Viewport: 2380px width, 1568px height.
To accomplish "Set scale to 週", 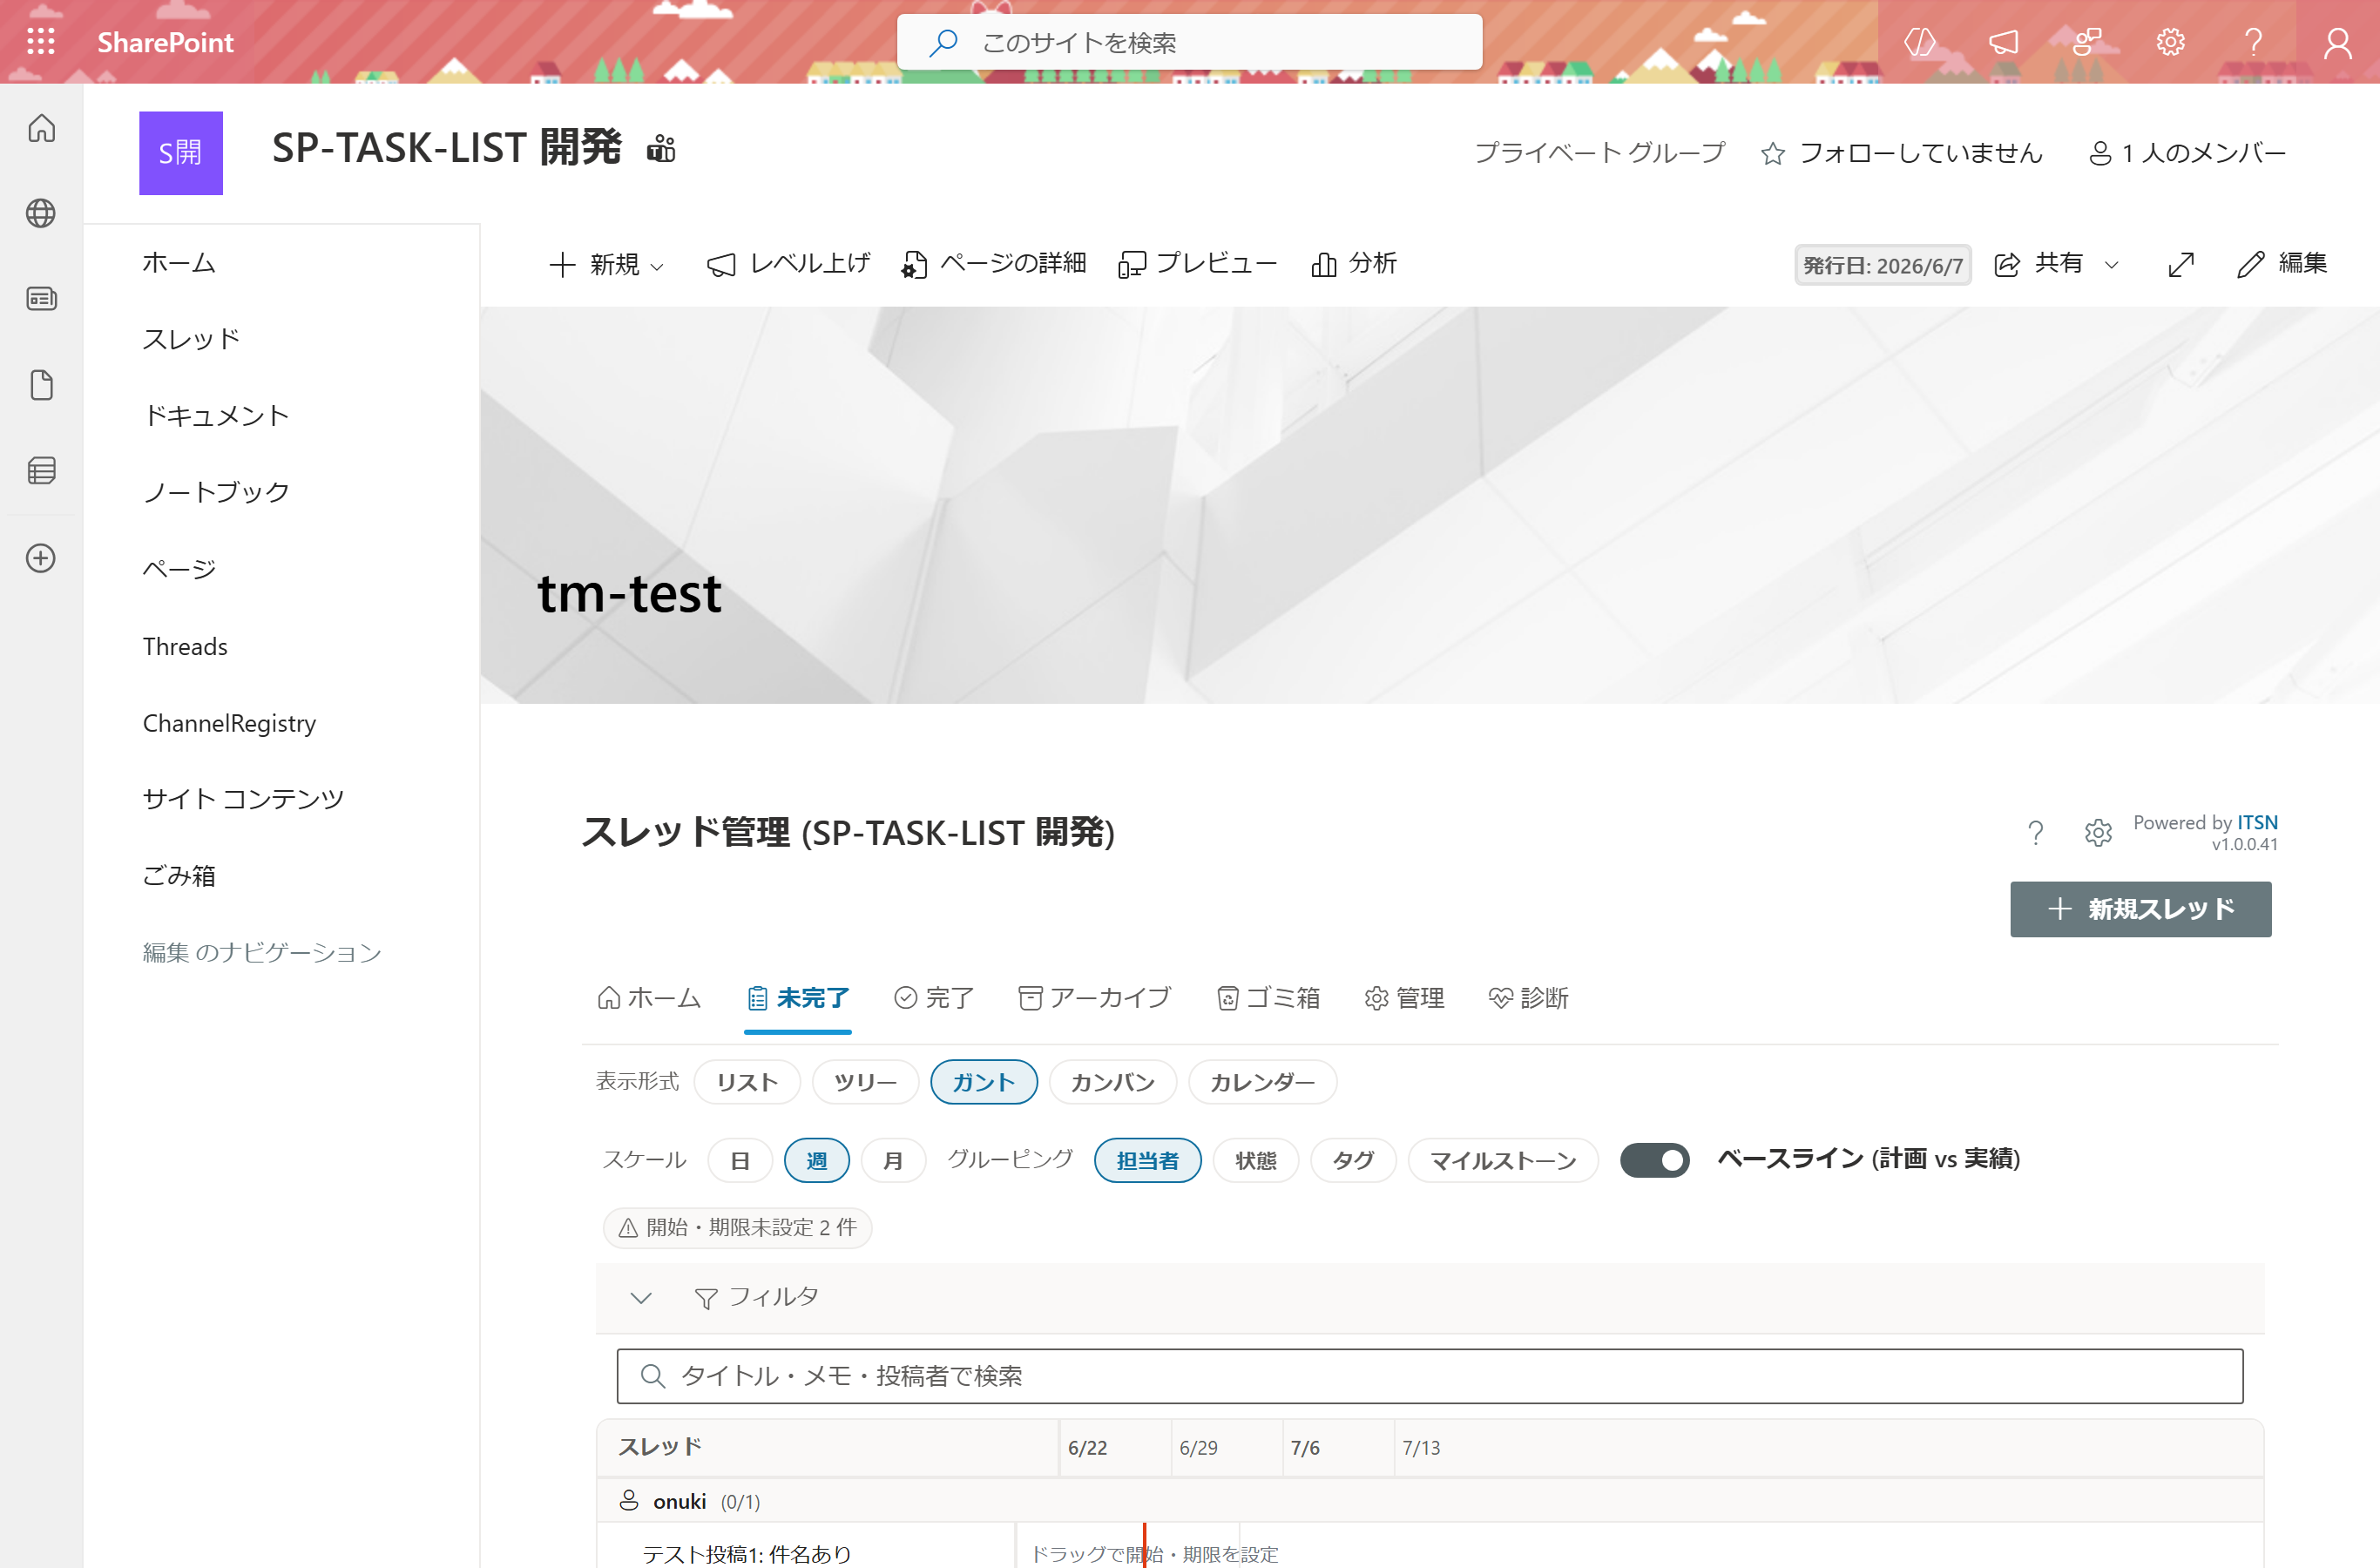I will [817, 1160].
